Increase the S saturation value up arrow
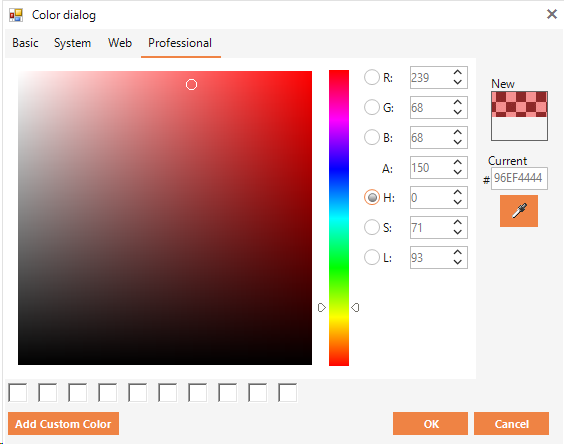The width and height of the screenshot is (564, 444). coord(458,222)
